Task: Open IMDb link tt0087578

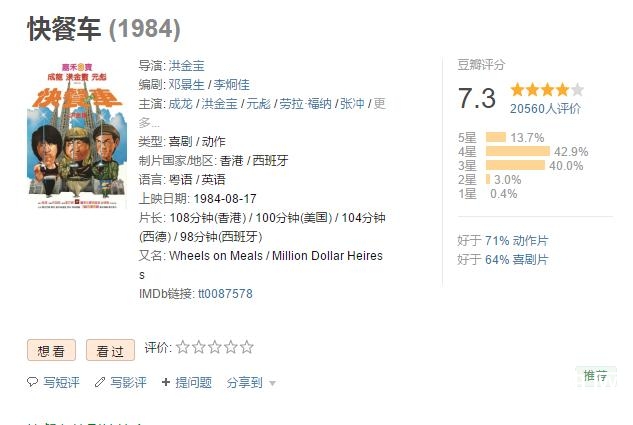Action: click(x=225, y=294)
